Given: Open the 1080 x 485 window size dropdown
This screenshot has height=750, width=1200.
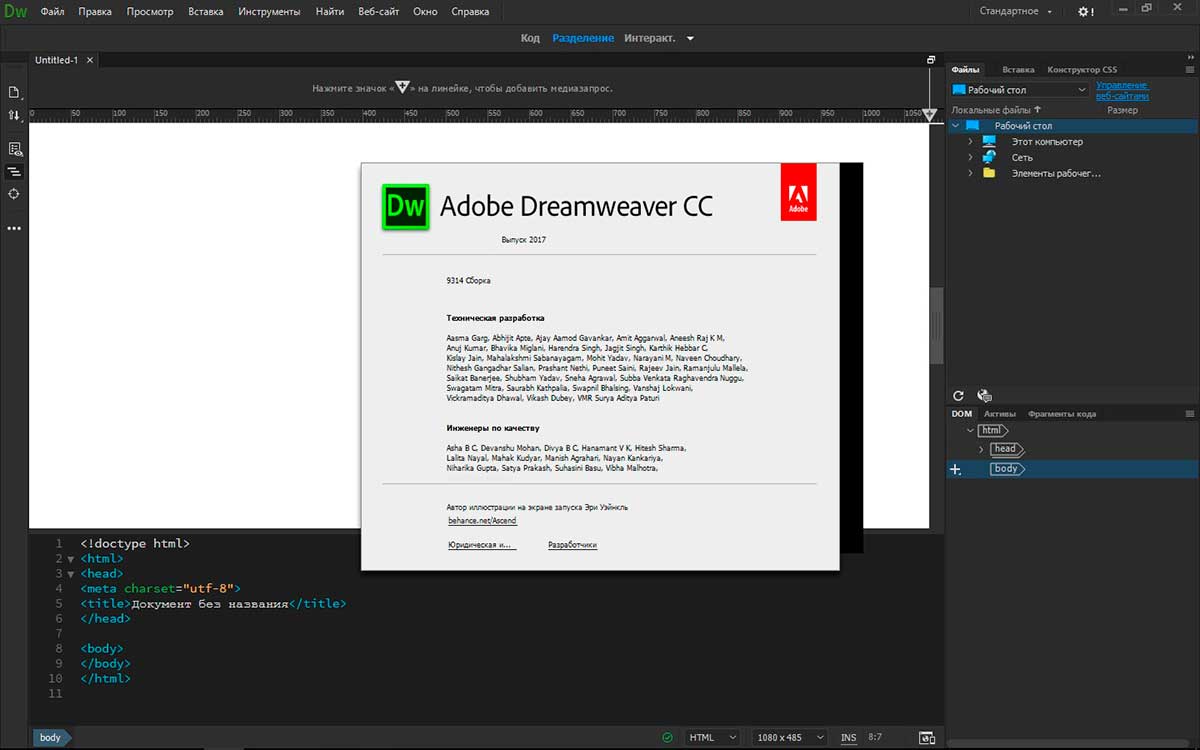Looking at the screenshot, I should tap(790, 738).
